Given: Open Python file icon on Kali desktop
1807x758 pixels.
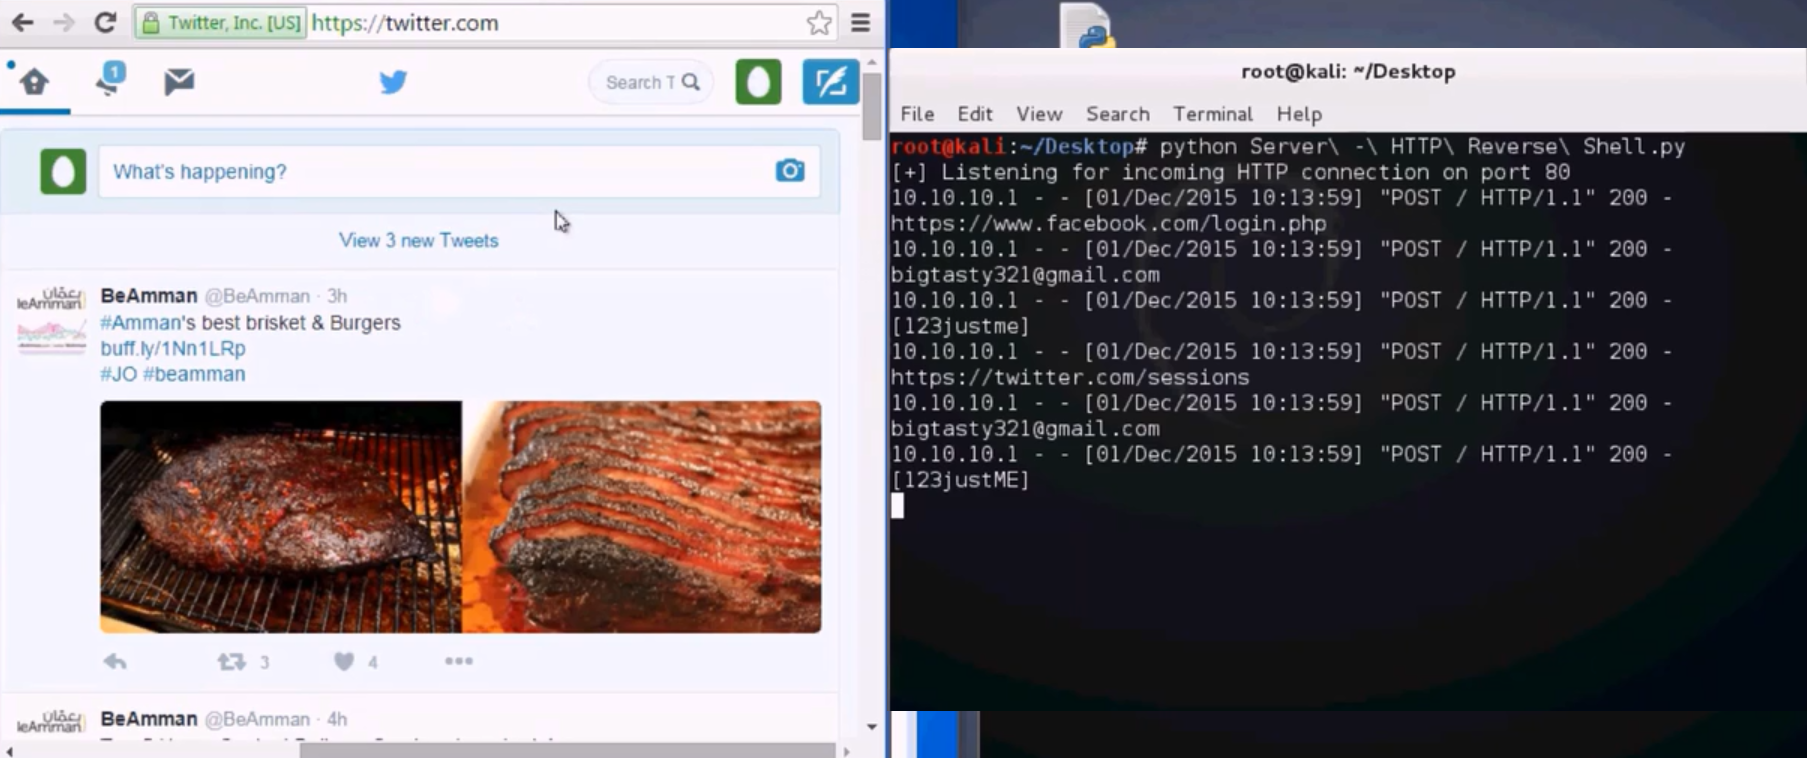Looking at the screenshot, I should tap(1087, 26).
